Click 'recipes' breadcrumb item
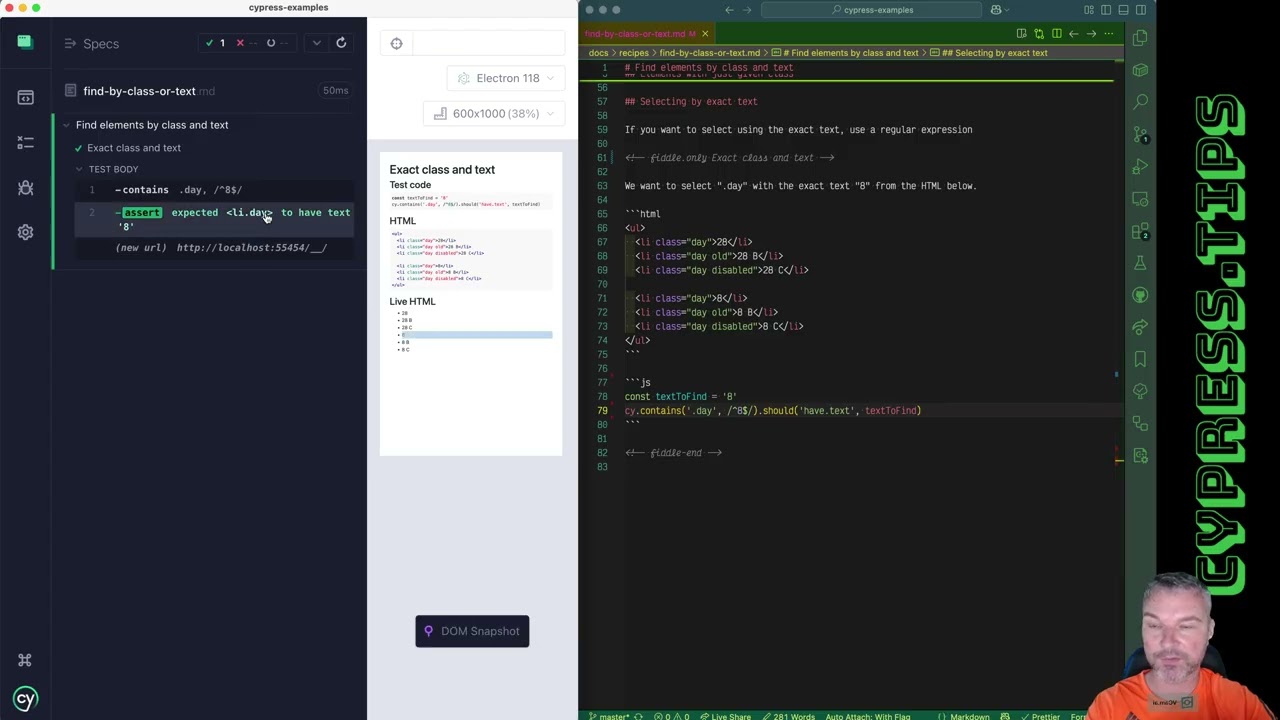The height and width of the screenshot is (720, 1280). click(x=633, y=53)
